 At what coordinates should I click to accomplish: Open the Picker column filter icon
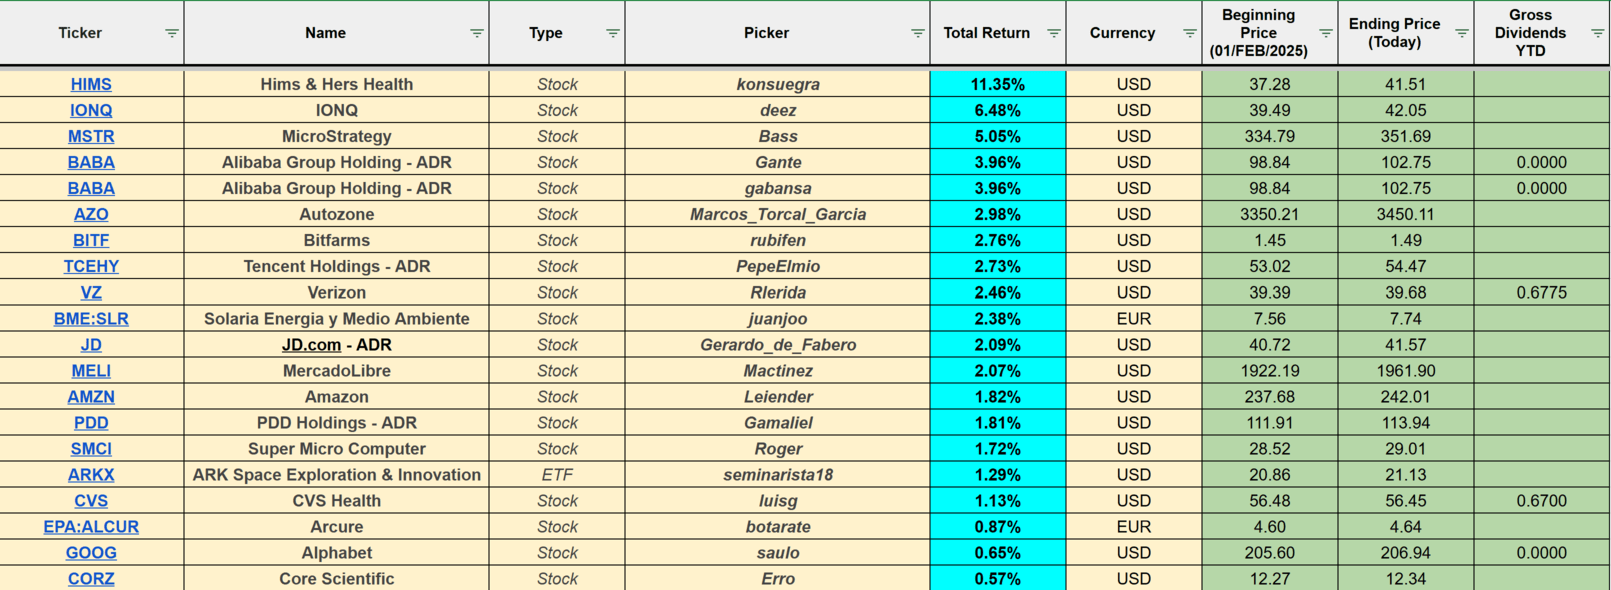(918, 33)
